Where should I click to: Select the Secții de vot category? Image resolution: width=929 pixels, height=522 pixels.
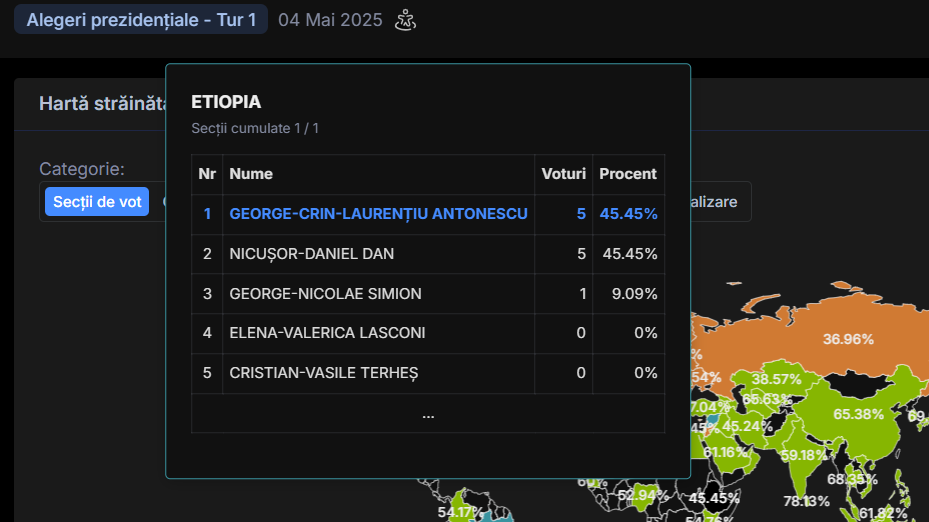[x=97, y=202]
